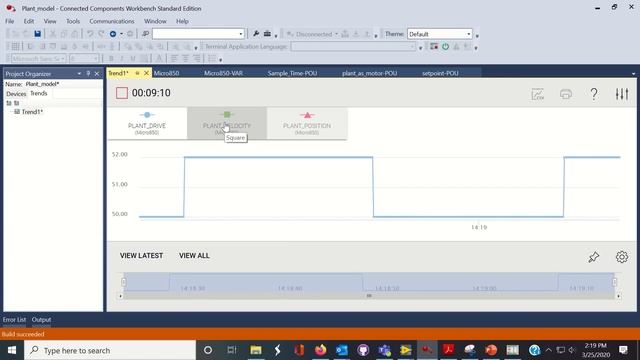
Task: Click the overview horizontal scrollbar thumb
Action: click(369, 296)
